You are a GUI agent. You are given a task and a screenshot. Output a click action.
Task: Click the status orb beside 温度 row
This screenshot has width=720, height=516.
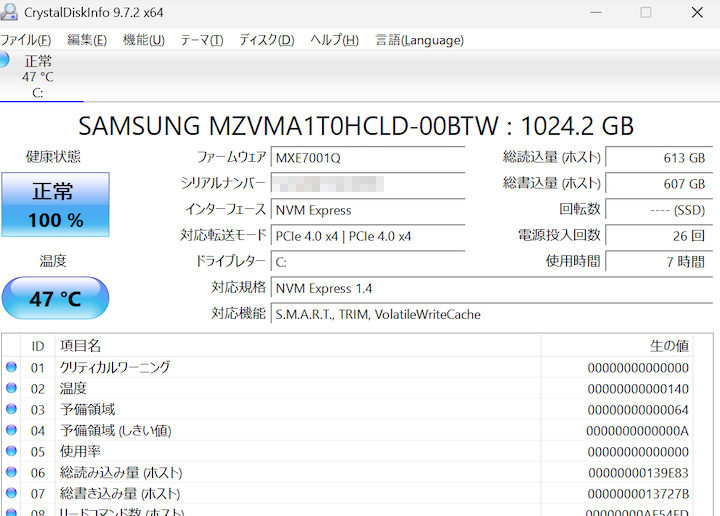click(12, 388)
